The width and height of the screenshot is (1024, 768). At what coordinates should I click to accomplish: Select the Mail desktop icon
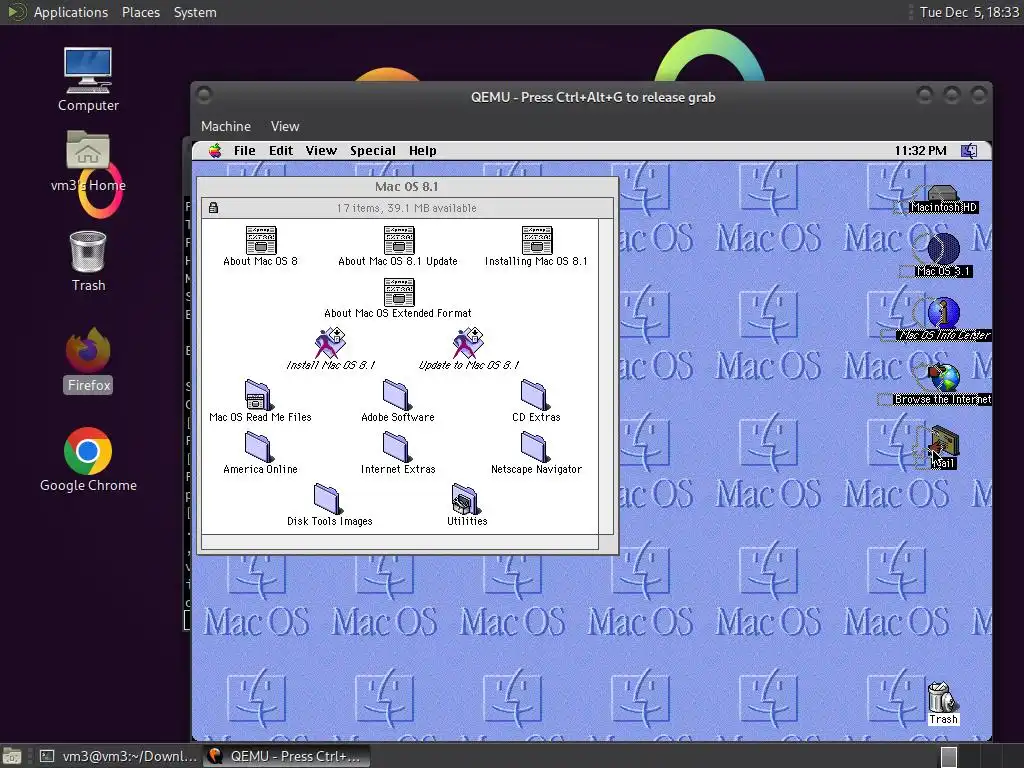pyautogui.click(x=943, y=441)
